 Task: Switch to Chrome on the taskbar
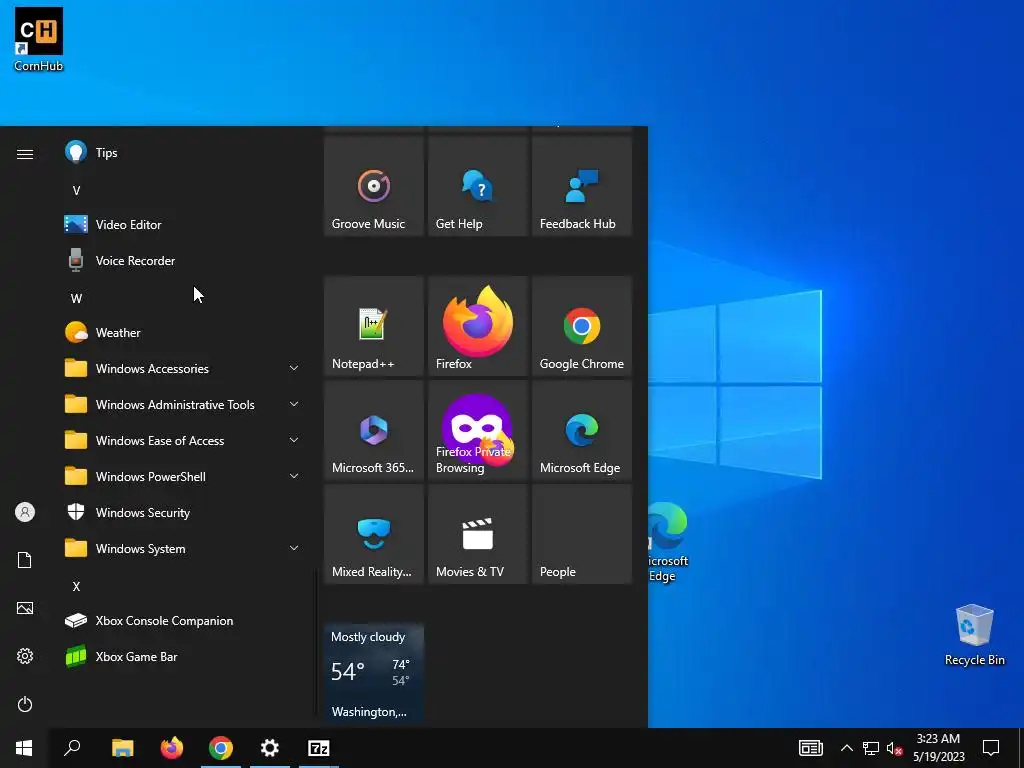[x=221, y=748]
